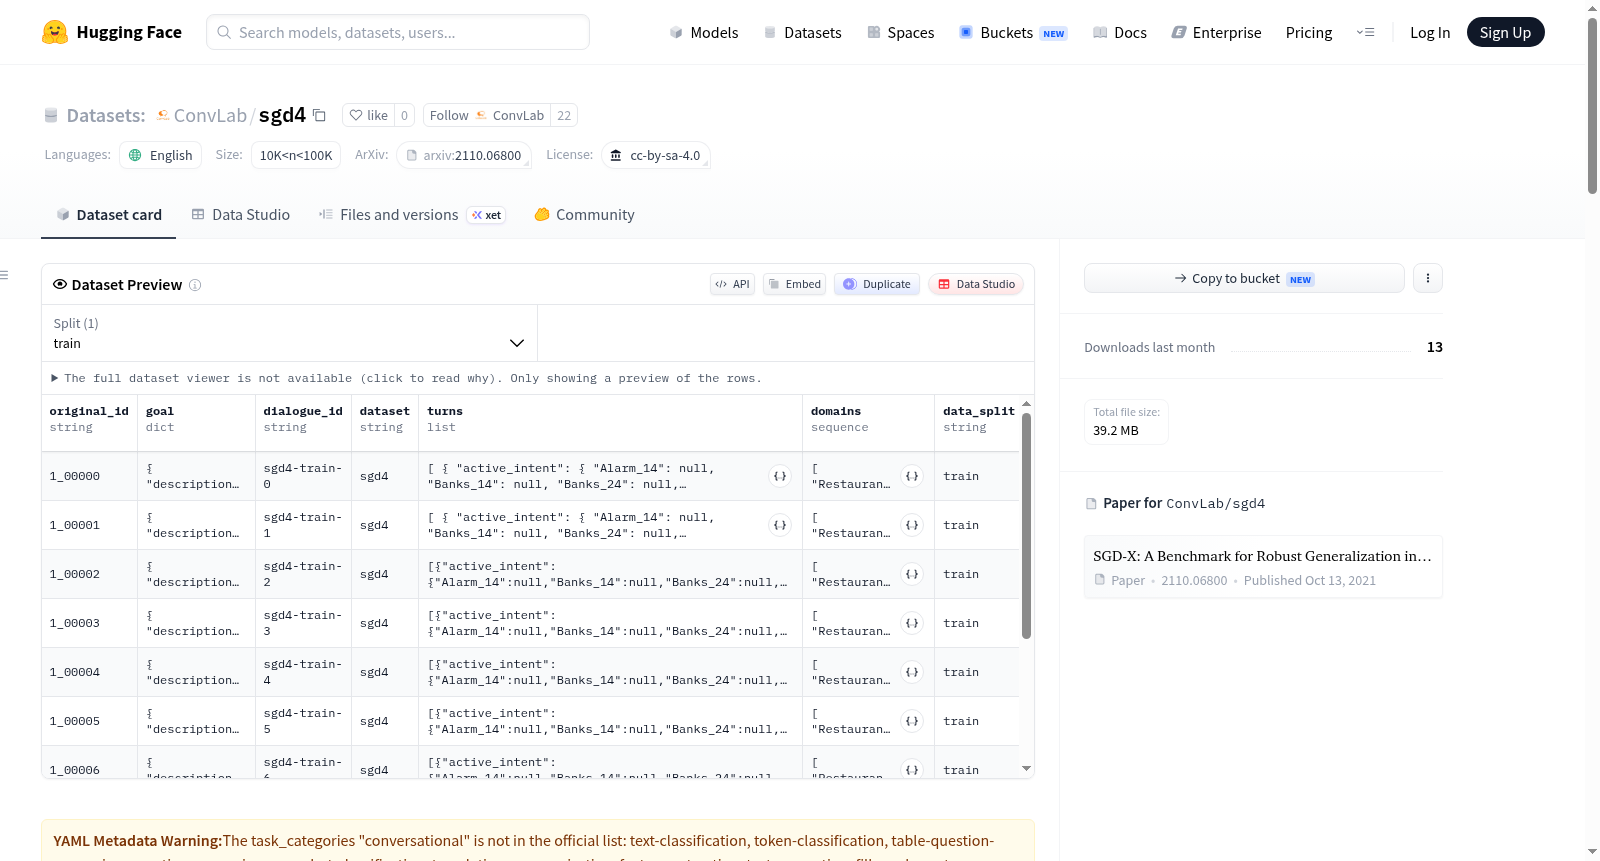Expand turns JSON for row 1_00000
The height and width of the screenshot is (861, 1600).
(780, 476)
